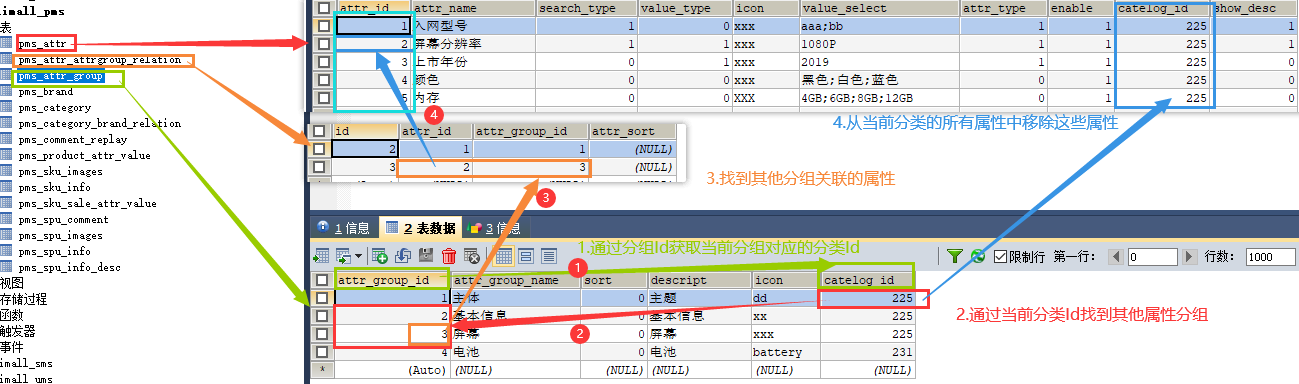Viewport: 1299px width, 384px height.
Task: Click the 黑色;白色;蓝色 value cell
Action: click(879, 80)
